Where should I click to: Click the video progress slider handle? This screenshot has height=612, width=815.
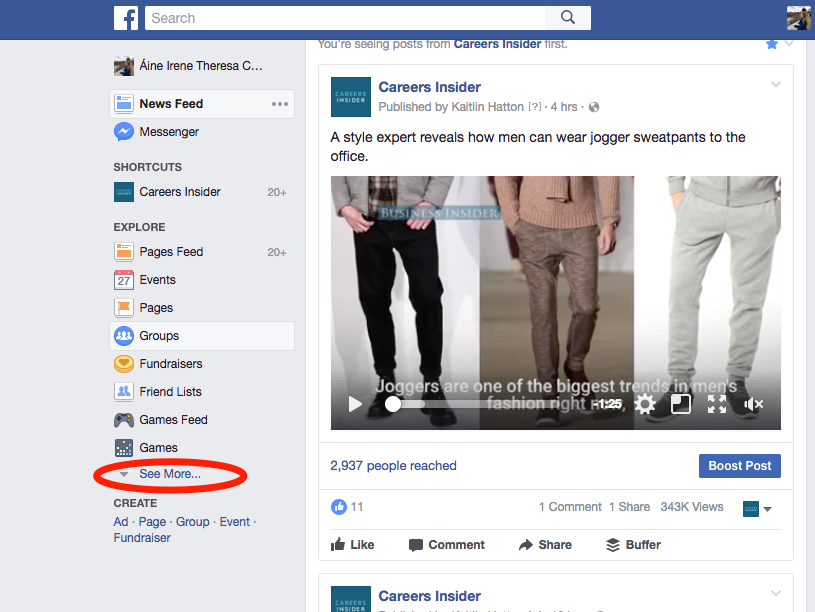click(393, 404)
